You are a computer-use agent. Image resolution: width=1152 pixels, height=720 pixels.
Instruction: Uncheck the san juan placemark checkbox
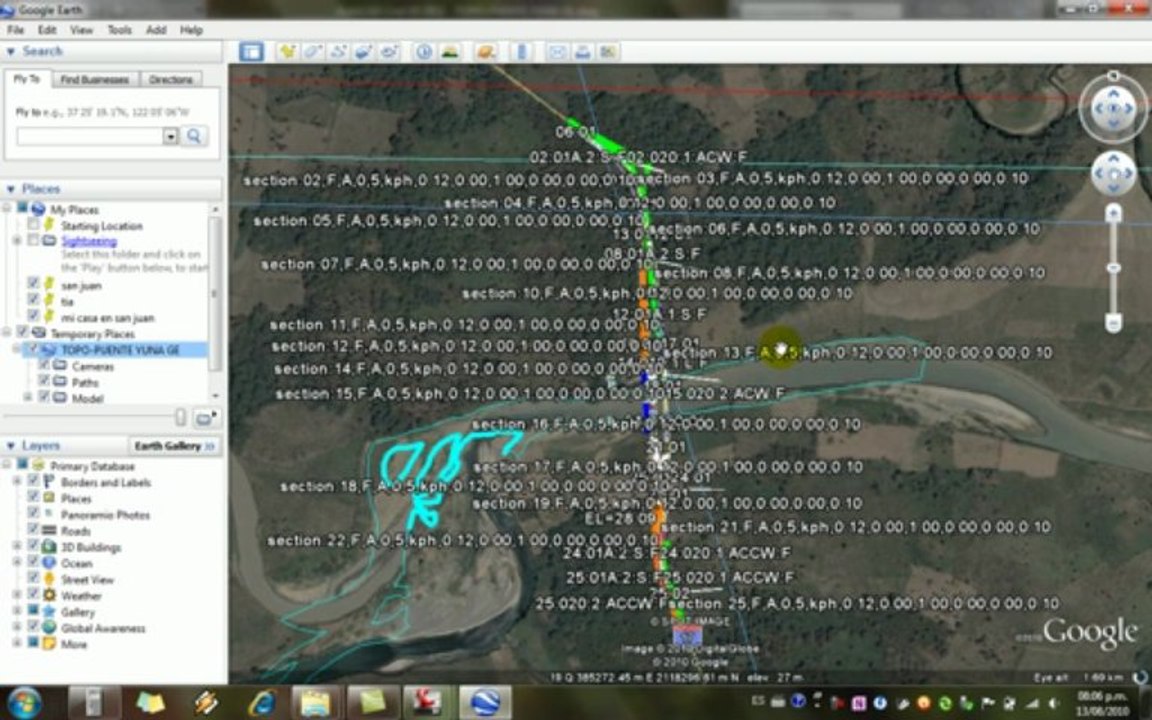33,284
